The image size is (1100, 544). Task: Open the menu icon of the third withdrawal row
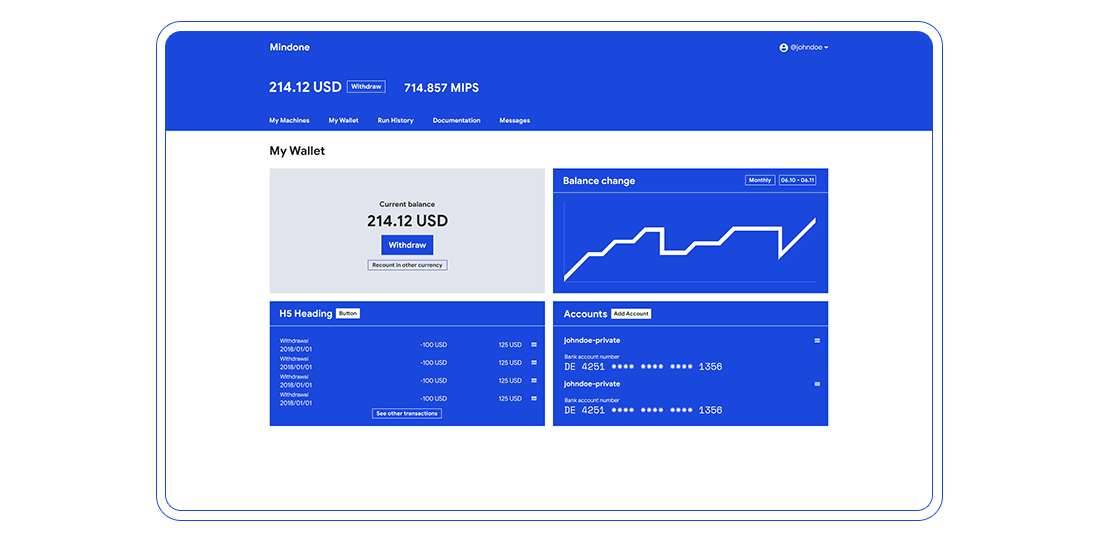534,380
